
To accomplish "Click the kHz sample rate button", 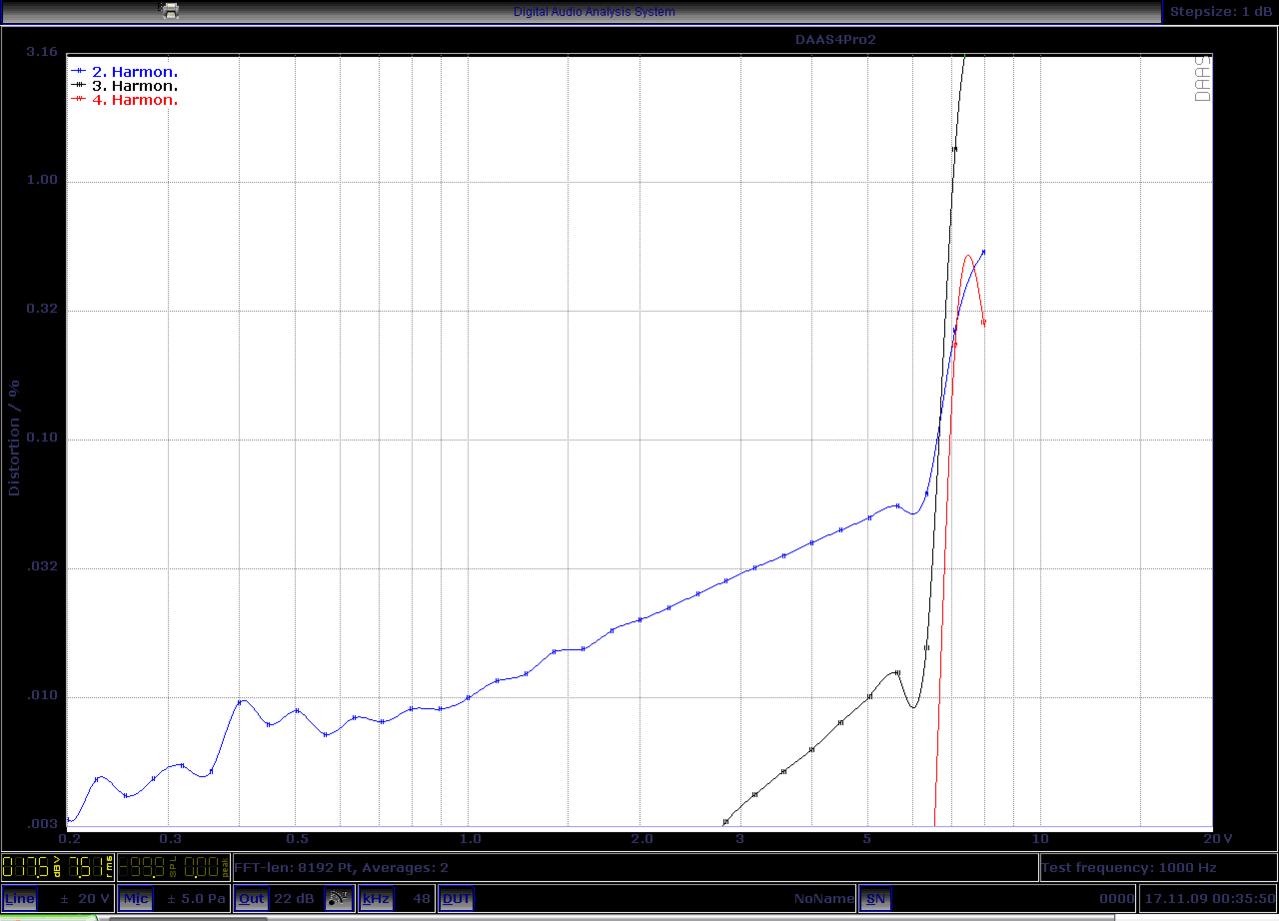I will point(376,898).
